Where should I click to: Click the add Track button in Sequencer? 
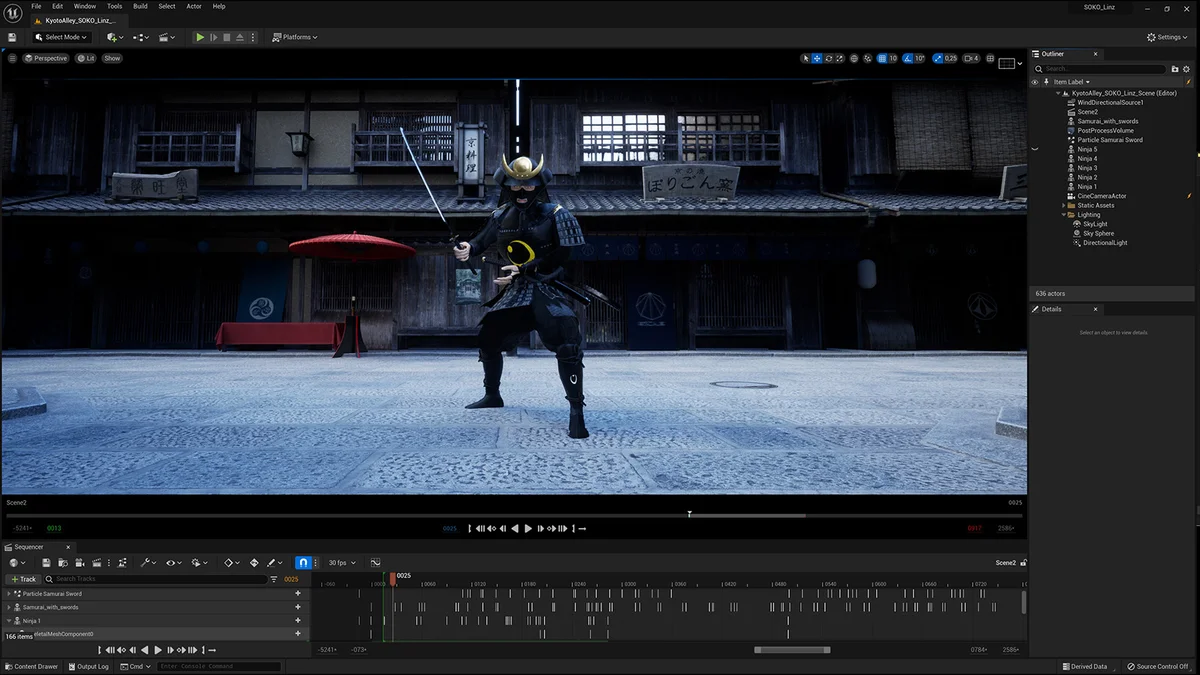point(23,579)
